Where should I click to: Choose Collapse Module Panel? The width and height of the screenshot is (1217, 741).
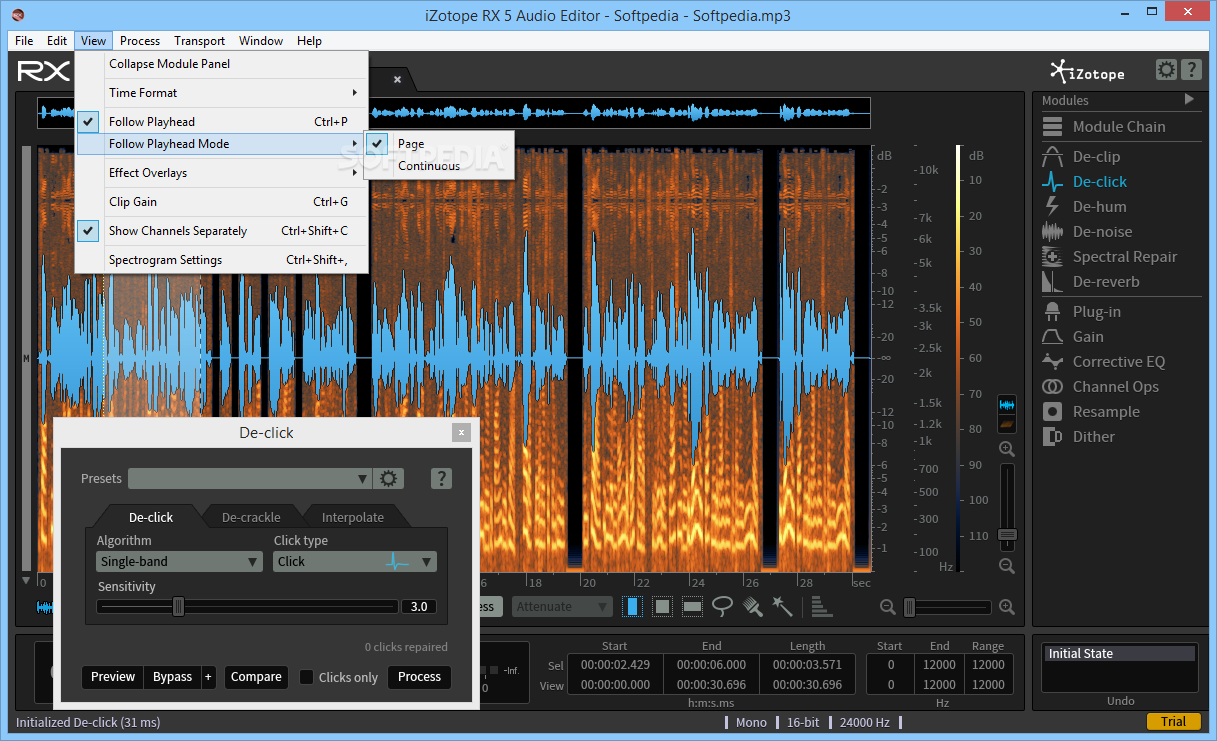(x=223, y=64)
